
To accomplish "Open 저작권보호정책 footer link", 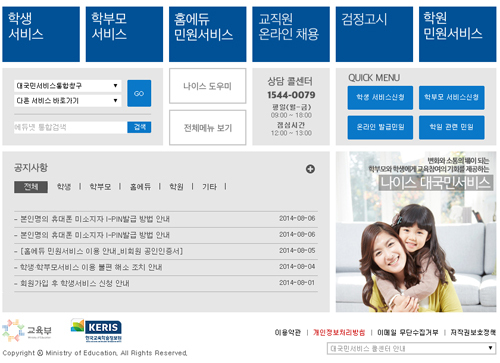I will [473, 333].
